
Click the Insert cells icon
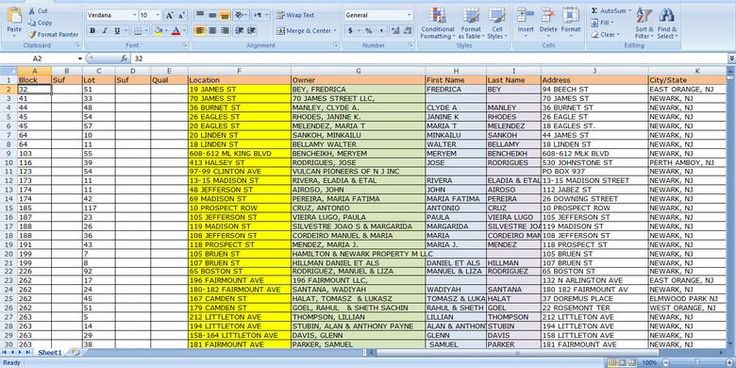click(x=526, y=15)
